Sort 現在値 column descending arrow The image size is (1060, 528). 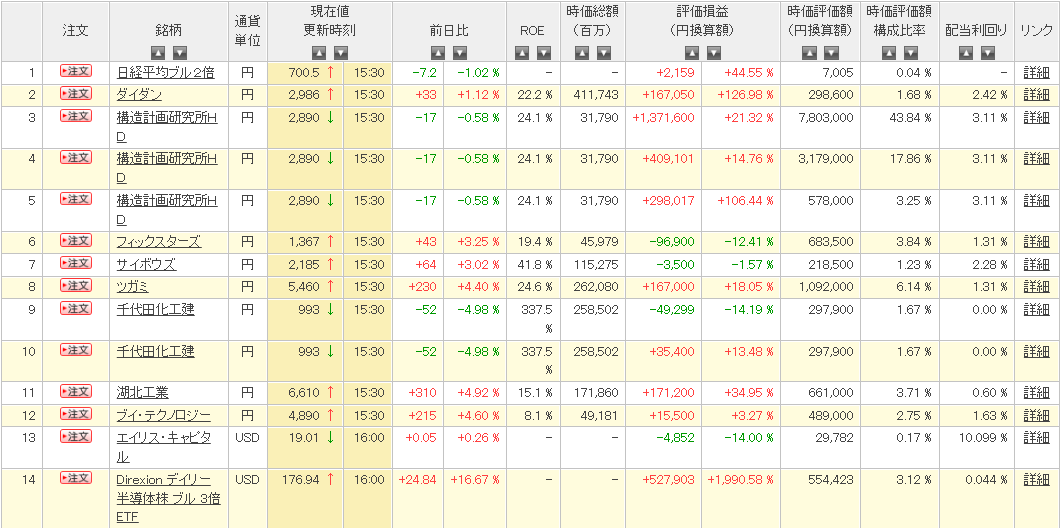tap(341, 52)
